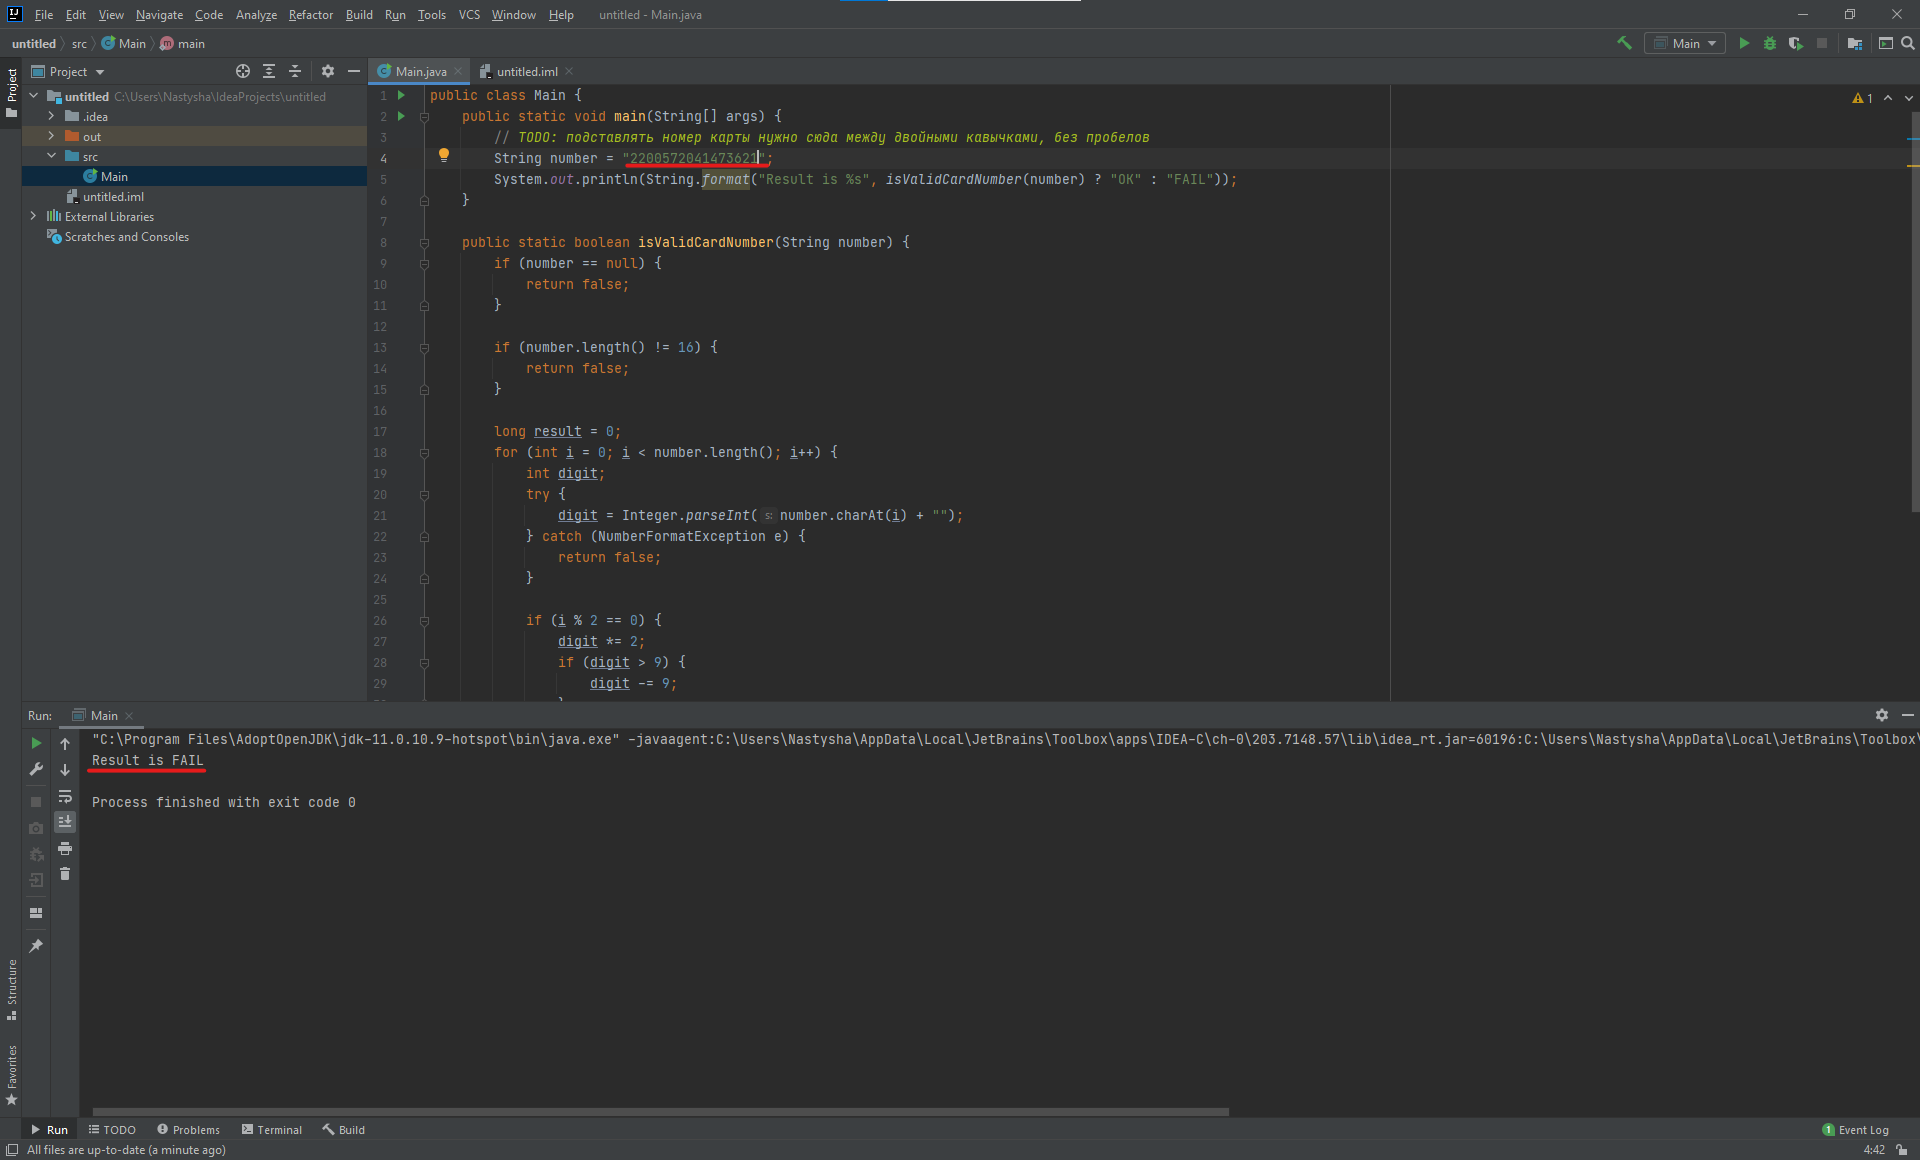This screenshot has width=1920, height=1160.
Task: Click the Search Everywhere magnifier icon
Action: [x=1907, y=43]
